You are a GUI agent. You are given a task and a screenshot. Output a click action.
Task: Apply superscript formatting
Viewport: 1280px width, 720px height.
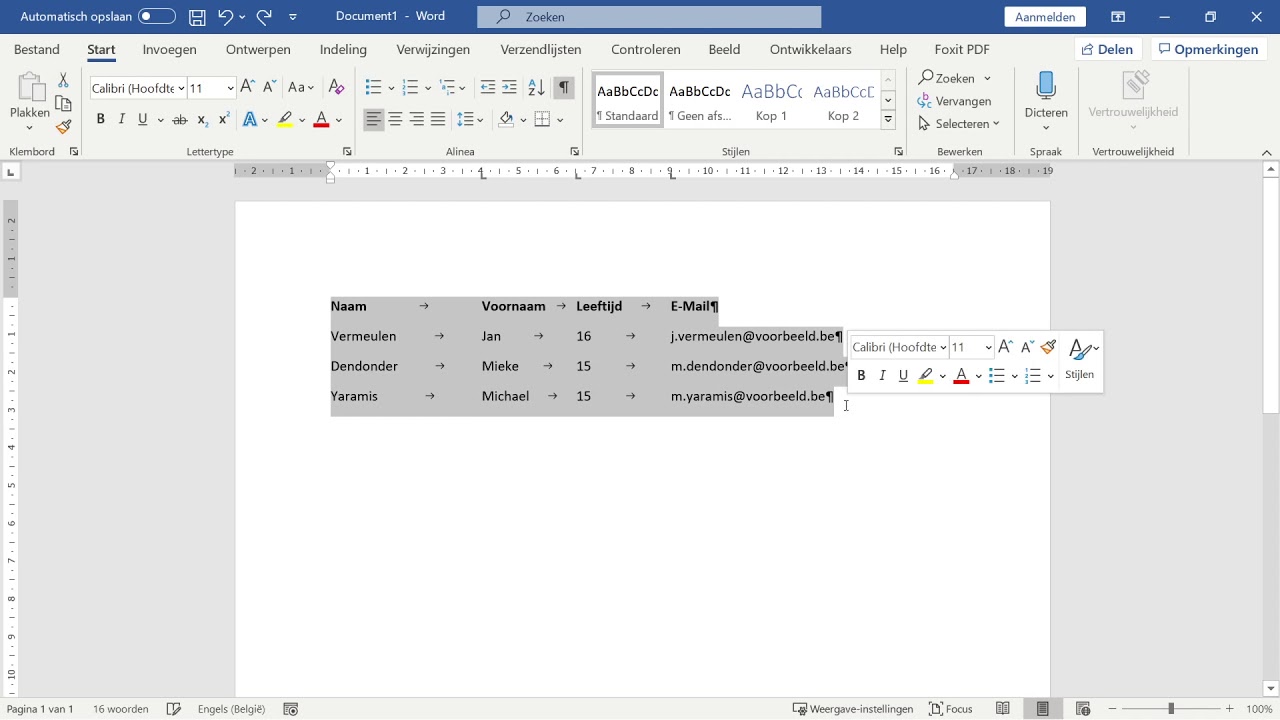(x=224, y=120)
